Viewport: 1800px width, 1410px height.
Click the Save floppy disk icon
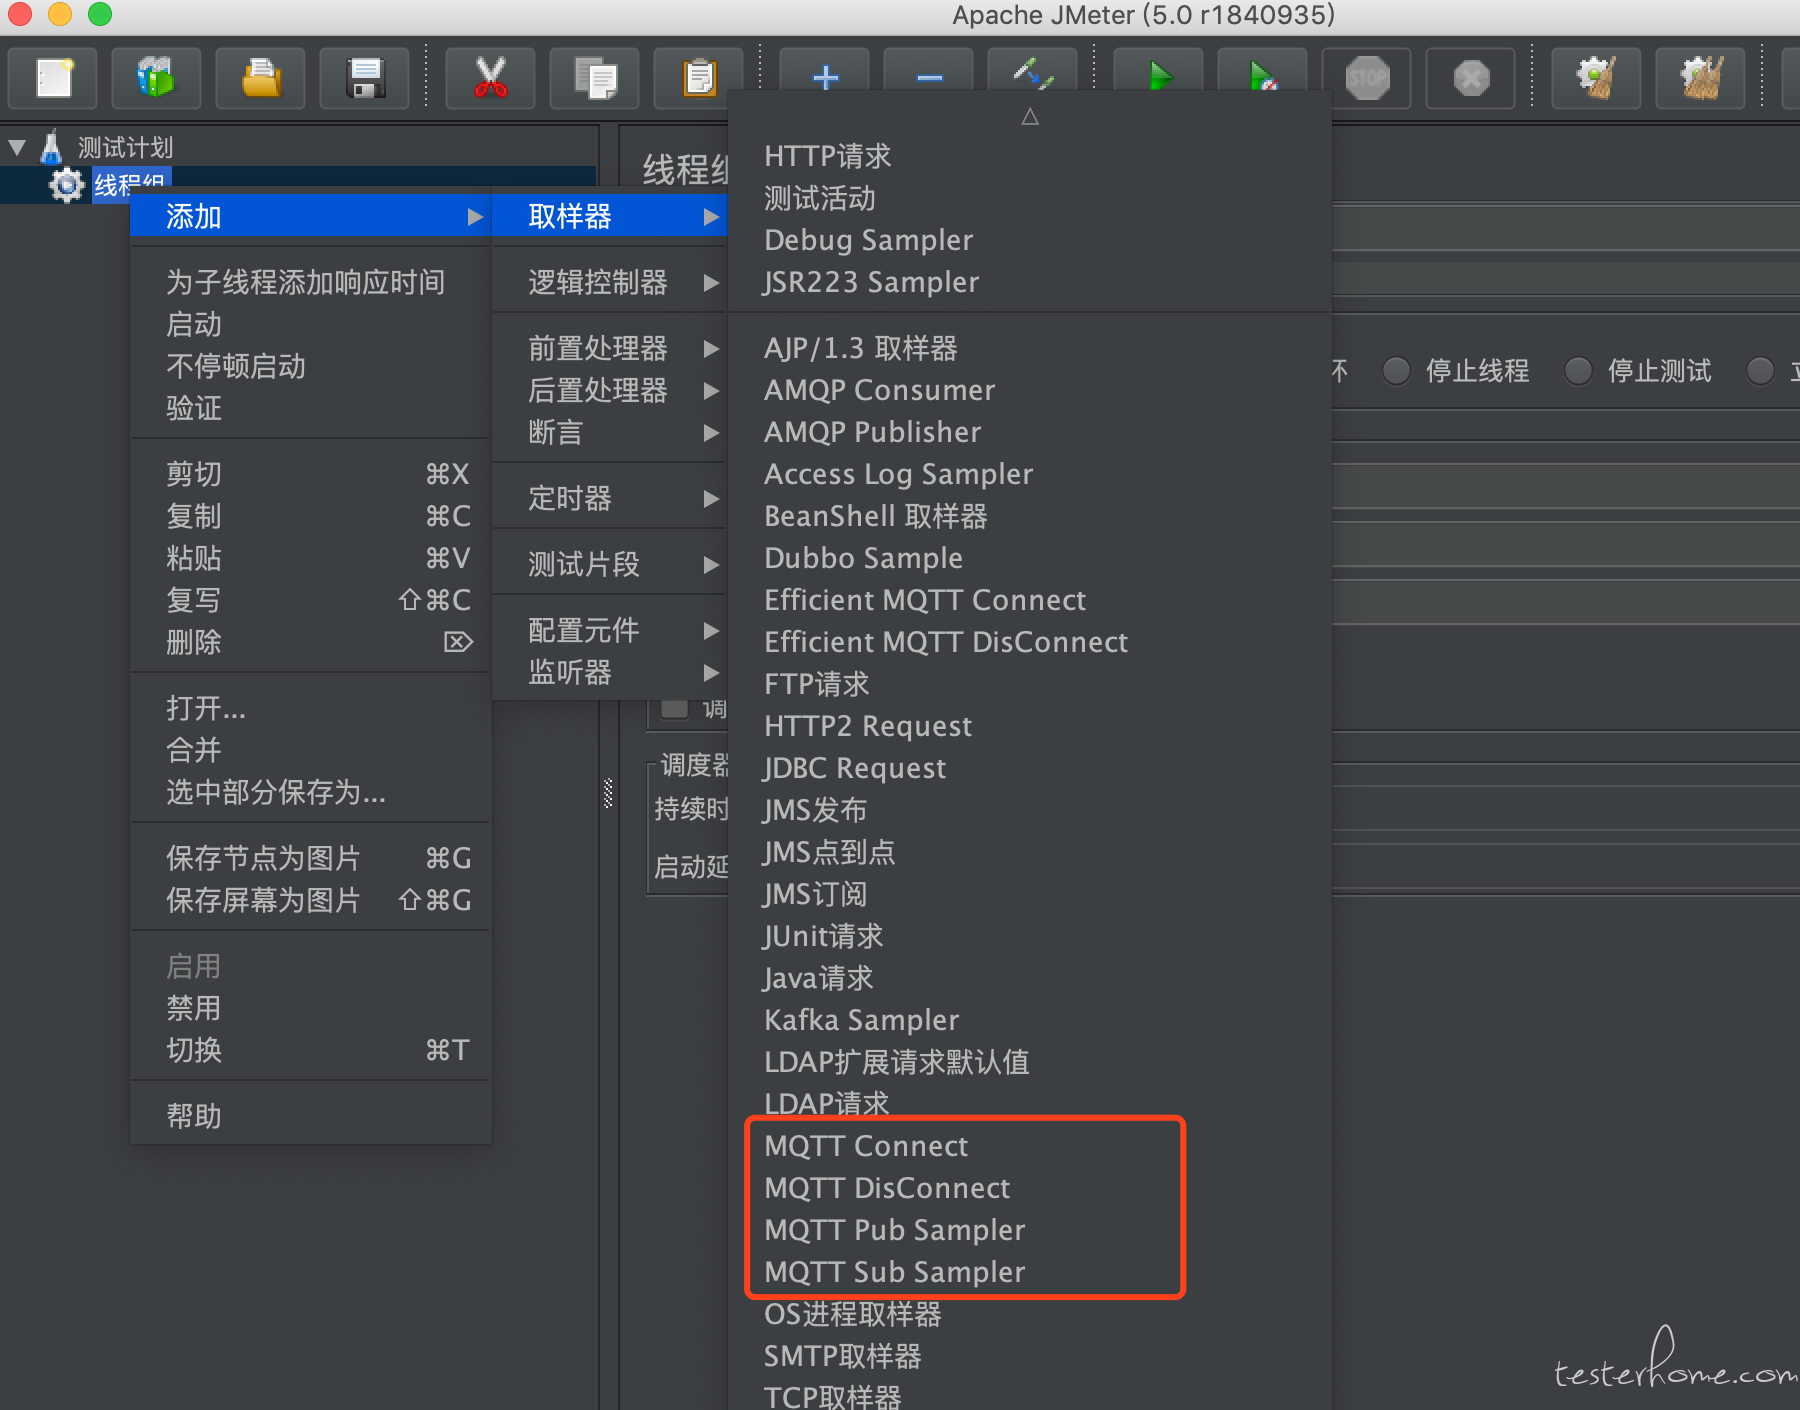click(x=364, y=78)
